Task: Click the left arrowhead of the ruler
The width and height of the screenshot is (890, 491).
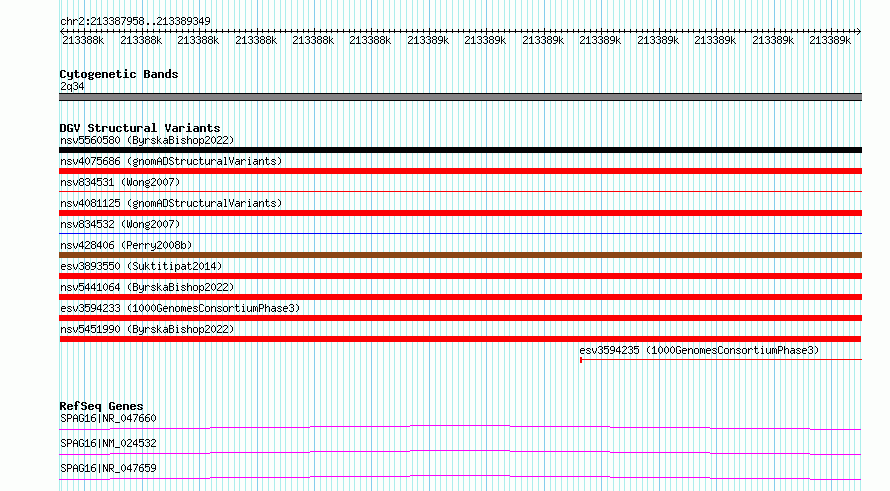Action: point(62,32)
